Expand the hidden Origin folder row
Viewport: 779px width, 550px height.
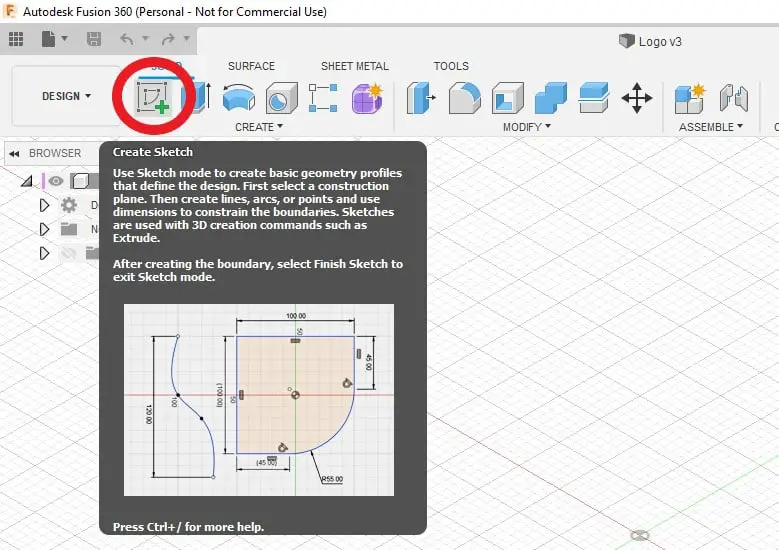pyautogui.click(x=44, y=253)
